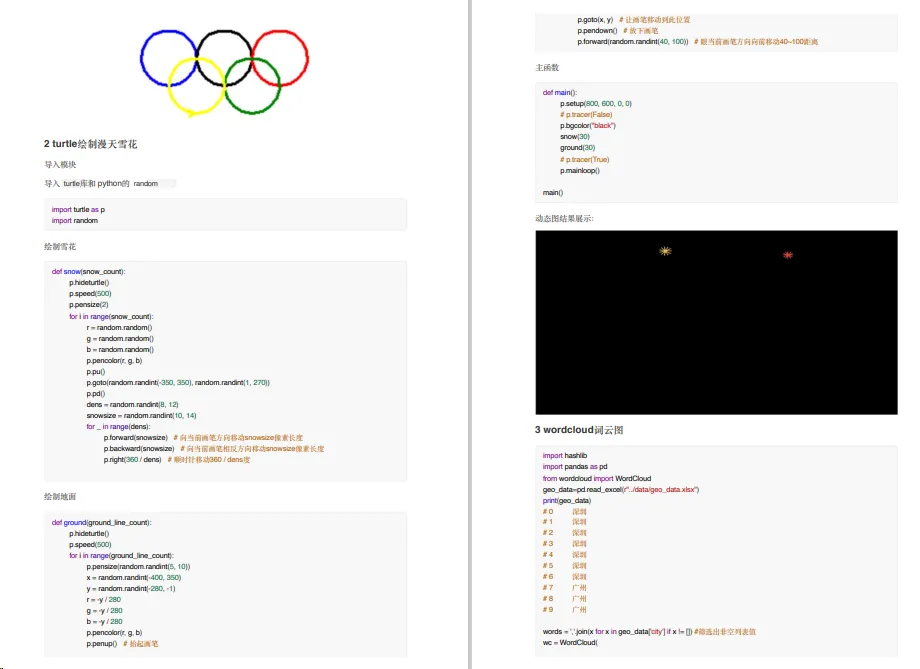Click the line "p.pensize(2)"
The width and height of the screenshot is (920, 669).
pyautogui.click(x=89, y=305)
